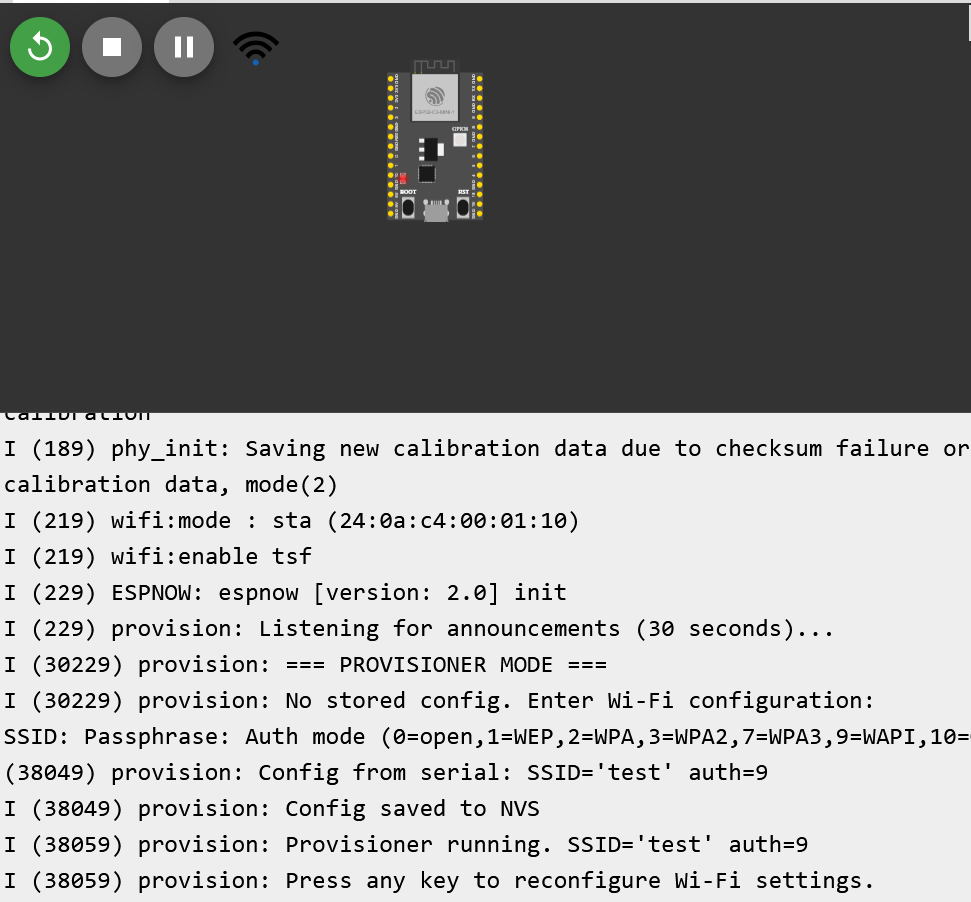
Task: Click the GPIO8 RGB LED on the board
Action: (460, 140)
